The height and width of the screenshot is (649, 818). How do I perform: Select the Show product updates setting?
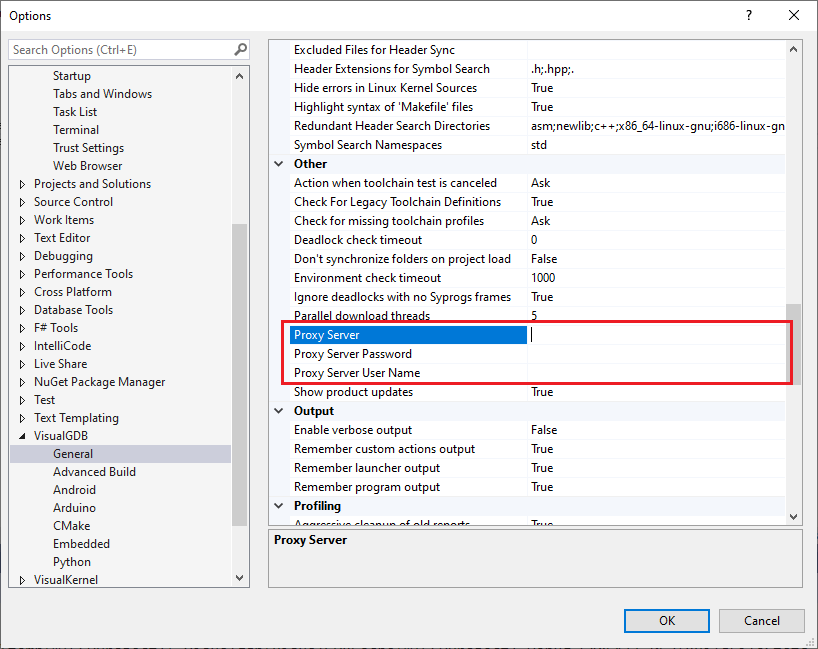coord(355,391)
